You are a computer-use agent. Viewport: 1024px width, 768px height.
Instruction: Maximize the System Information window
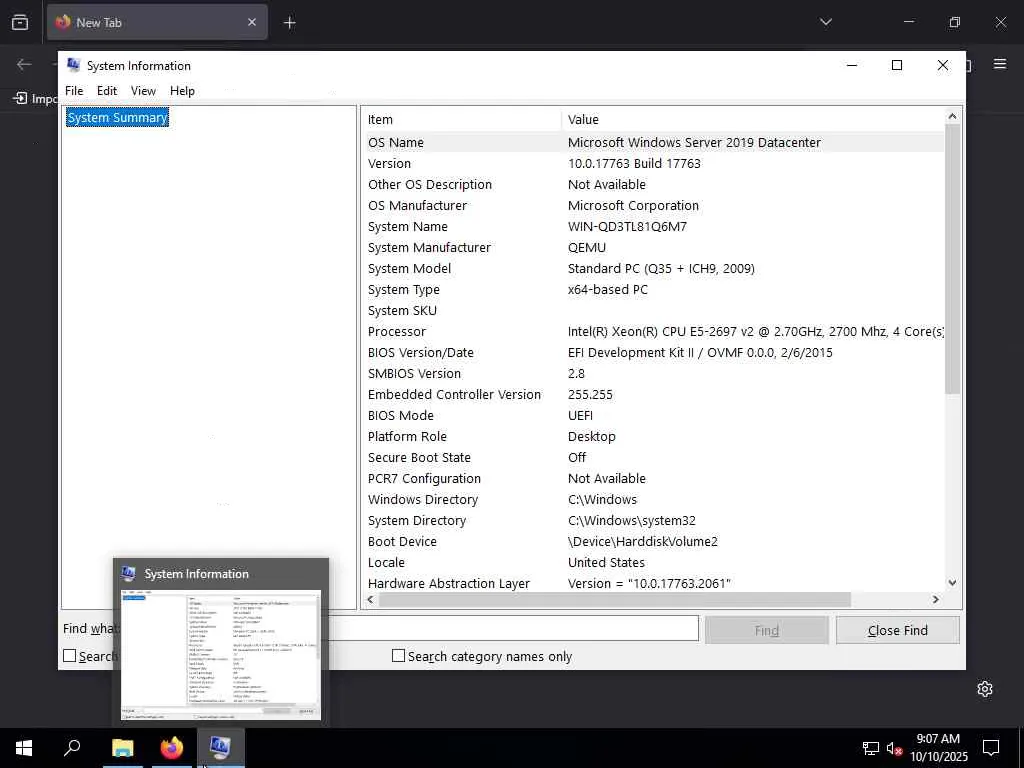click(x=897, y=65)
